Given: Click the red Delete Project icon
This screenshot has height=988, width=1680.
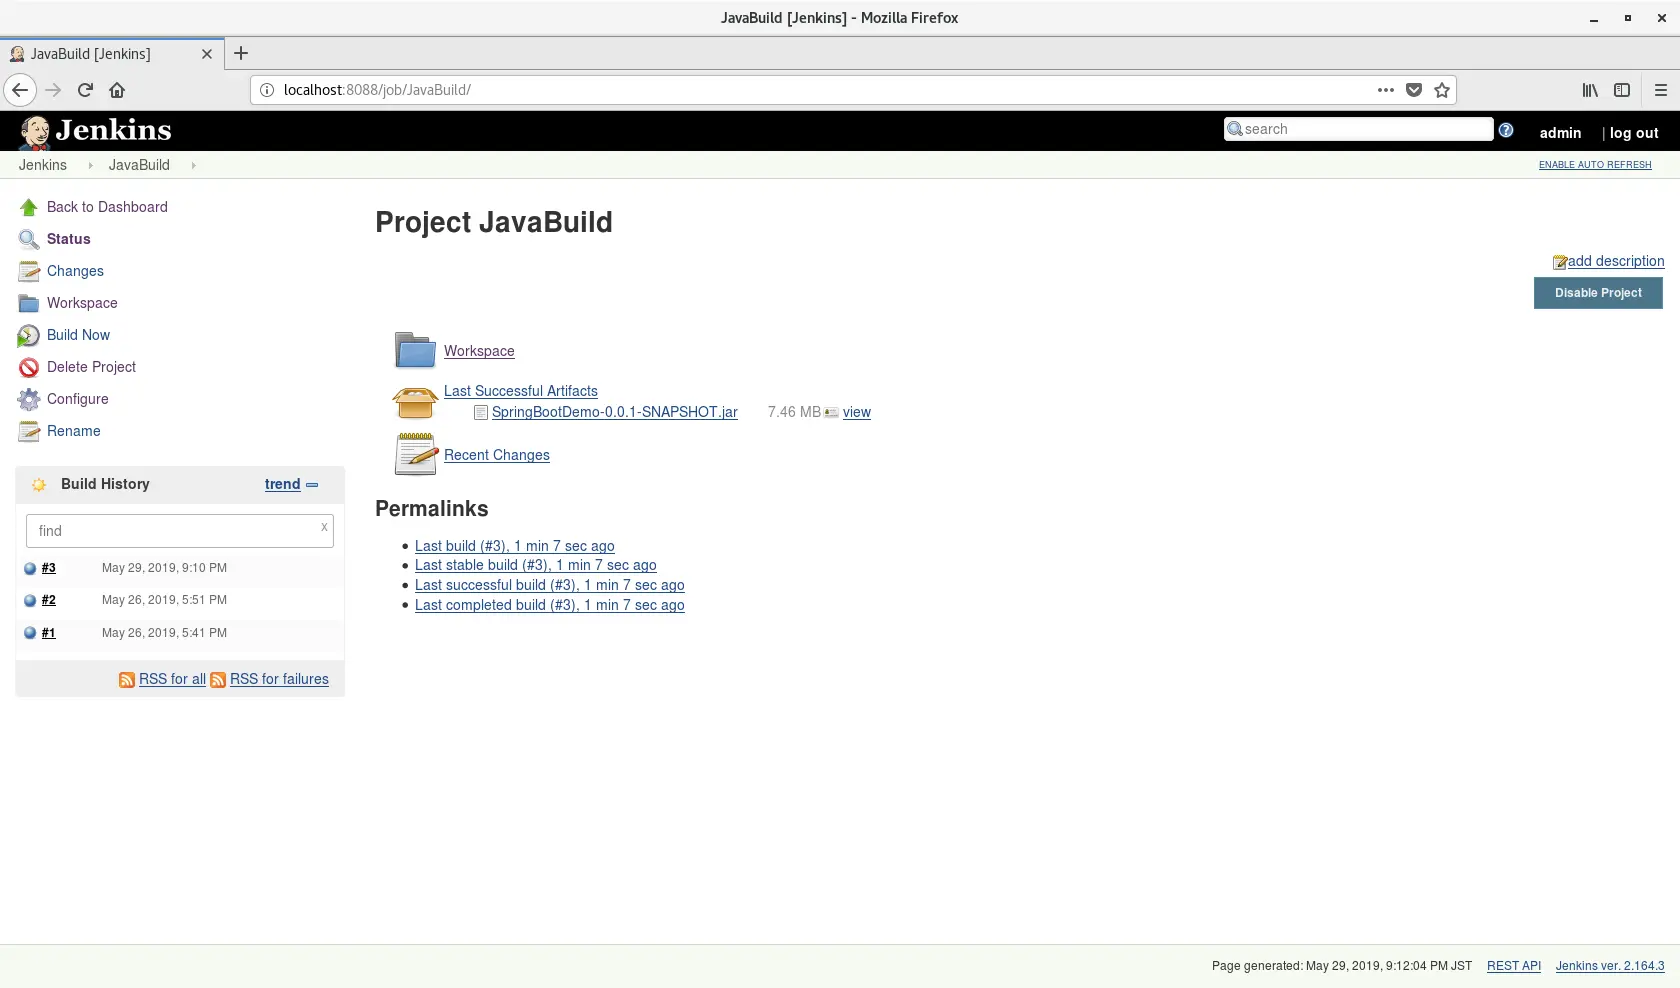Looking at the screenshot, I should coord(28,367).
